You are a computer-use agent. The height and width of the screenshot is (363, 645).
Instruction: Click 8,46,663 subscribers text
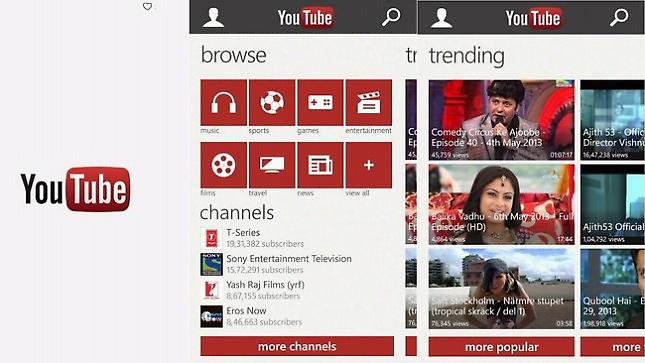(264, 322)
